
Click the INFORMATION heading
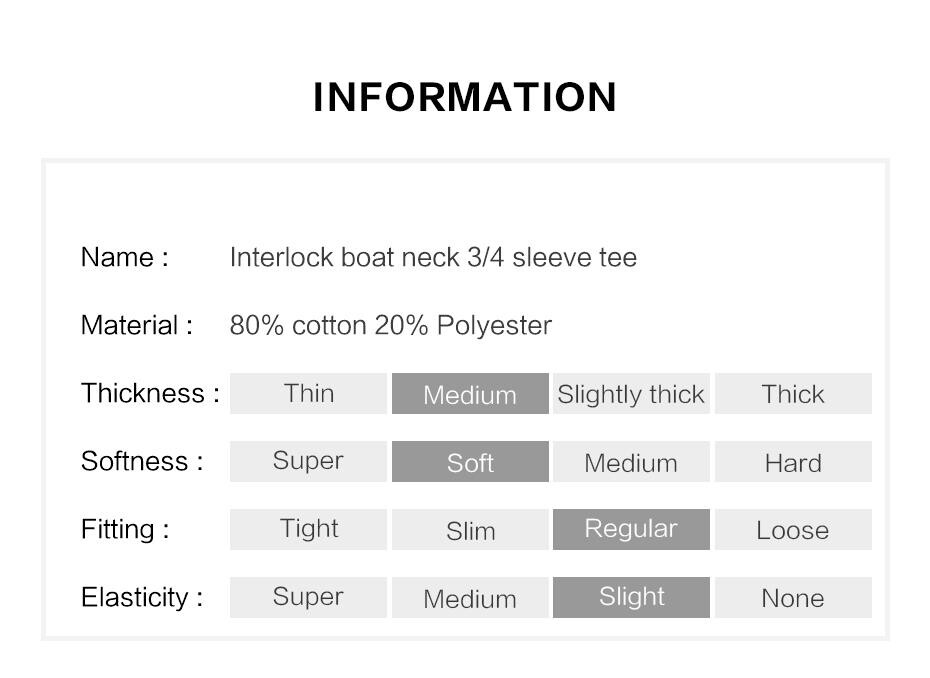tap(465, 97)
